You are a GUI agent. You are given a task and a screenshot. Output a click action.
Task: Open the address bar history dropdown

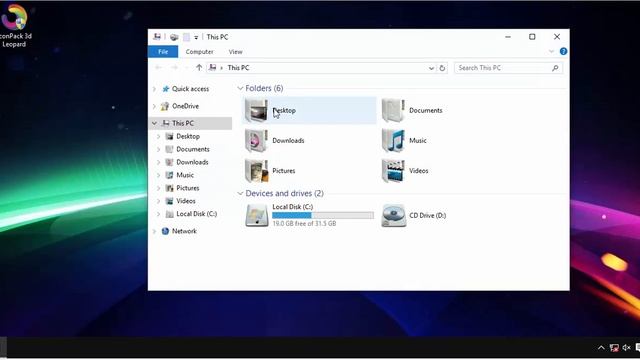(x=431, y=68)
